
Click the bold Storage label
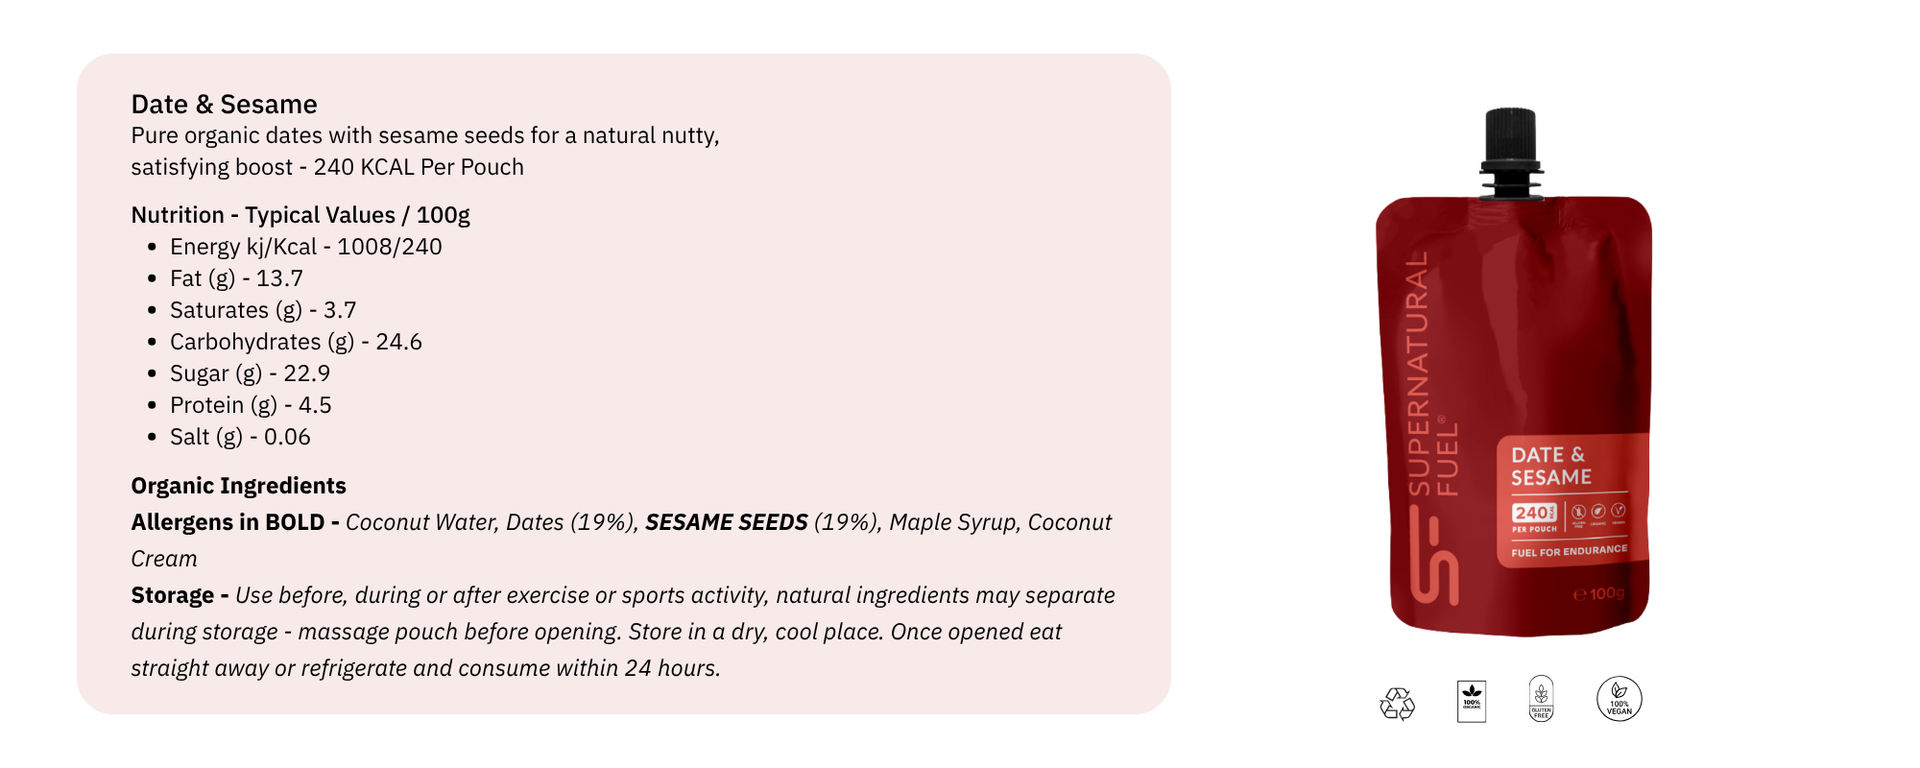(172, 595)
